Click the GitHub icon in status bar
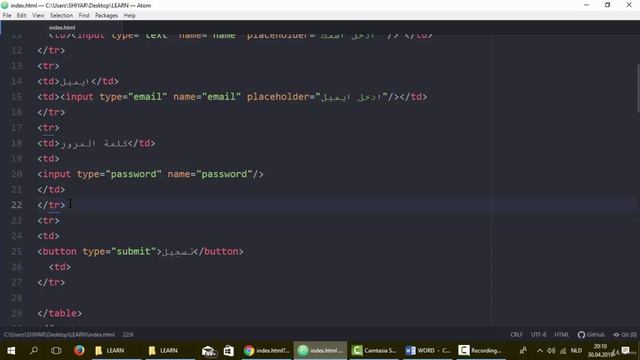640x360 pixels. pyautogui.click(x=591, y=334)
